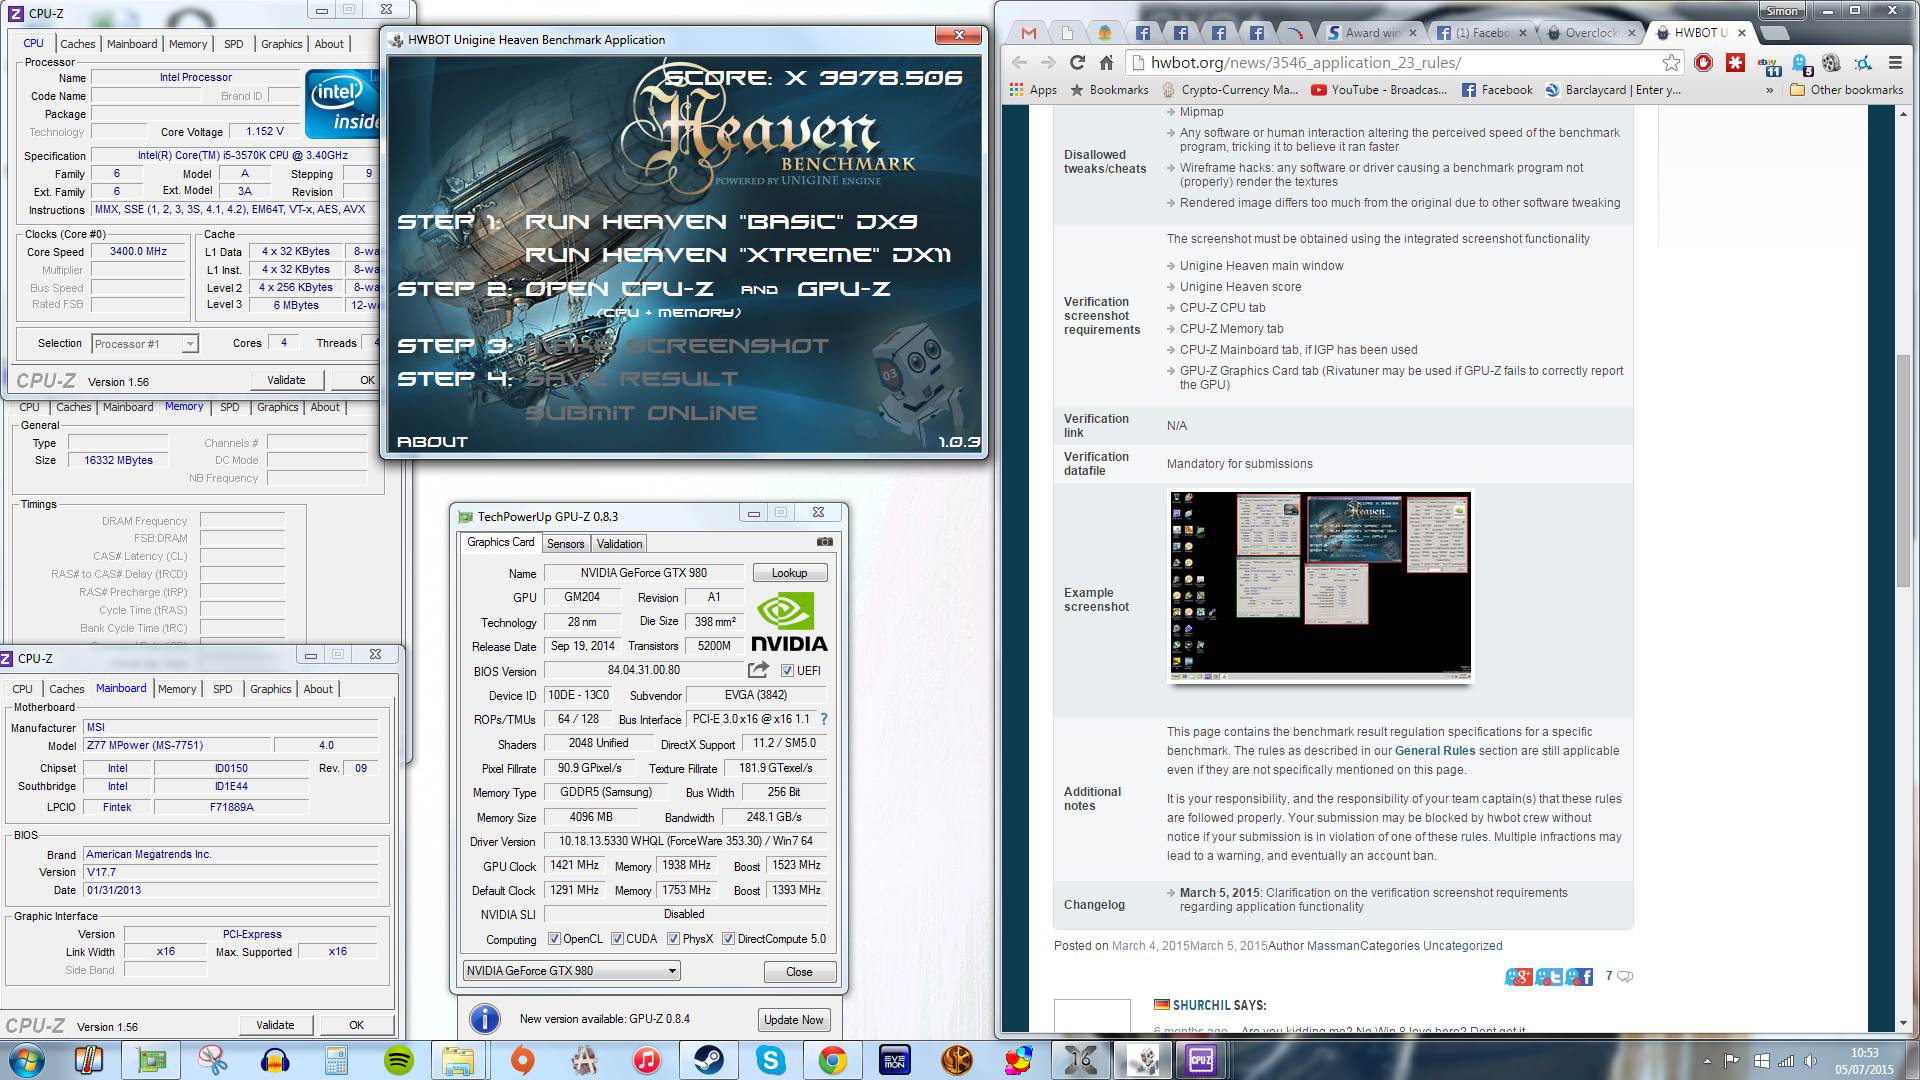Open SPD tab in top CPU-Z window
Image resolution: width=1920 pixels, height=1080 pixels.
(x=233, y=44)
